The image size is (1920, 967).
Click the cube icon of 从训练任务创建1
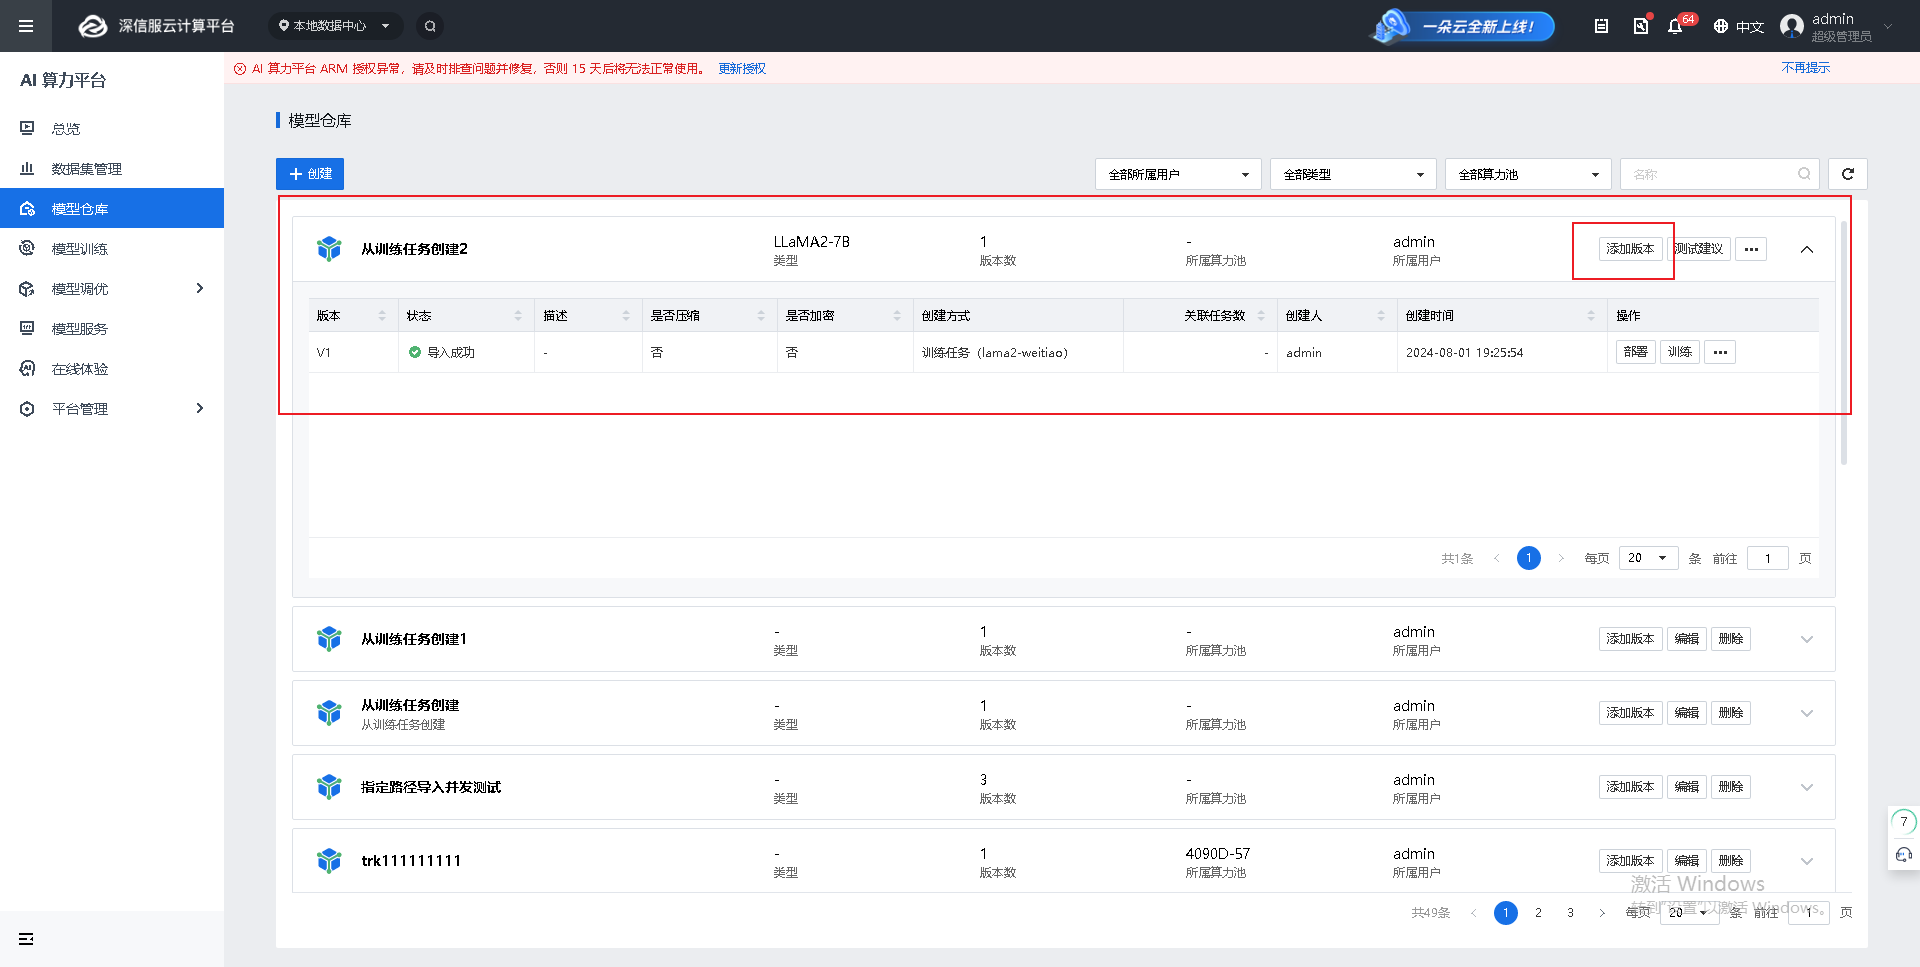click(x=329, y=638)
